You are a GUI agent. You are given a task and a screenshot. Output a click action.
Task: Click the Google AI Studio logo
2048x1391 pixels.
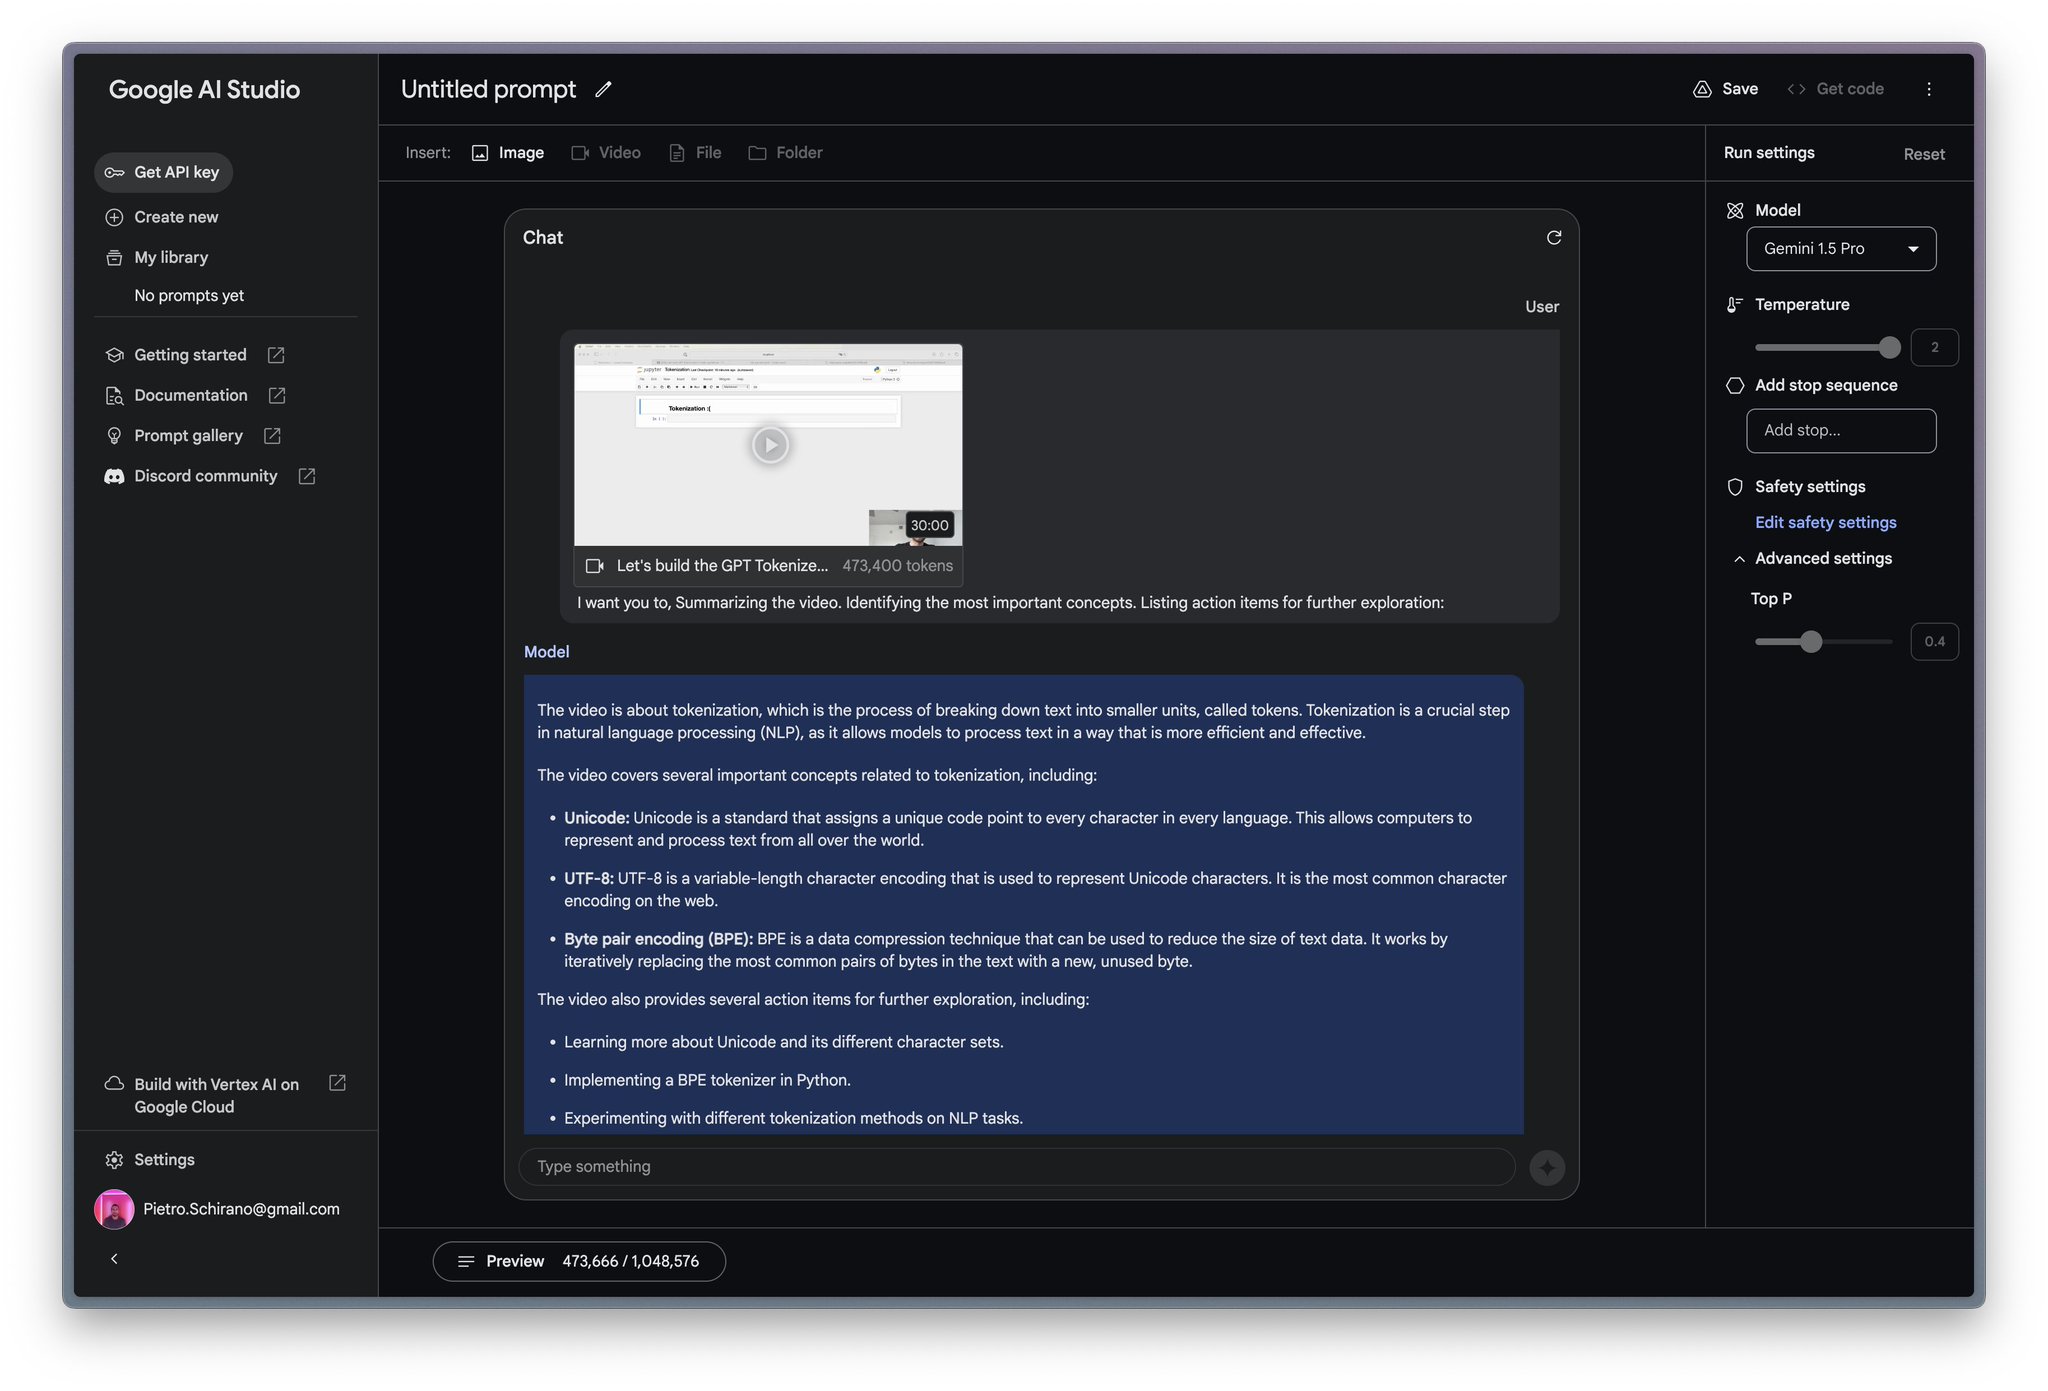click(x=204, y=89)
